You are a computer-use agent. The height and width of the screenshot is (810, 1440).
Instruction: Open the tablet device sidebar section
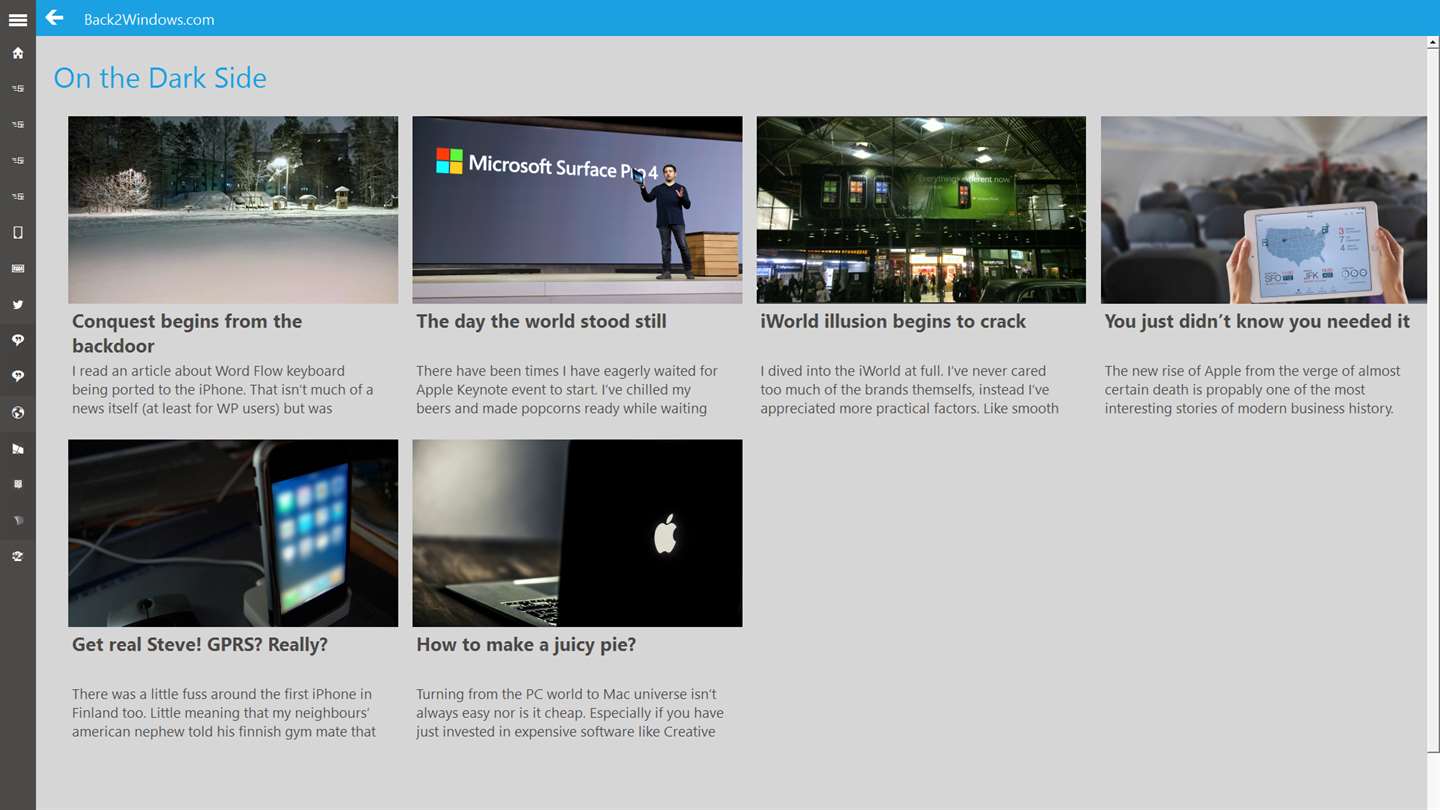tap(18, 233)
